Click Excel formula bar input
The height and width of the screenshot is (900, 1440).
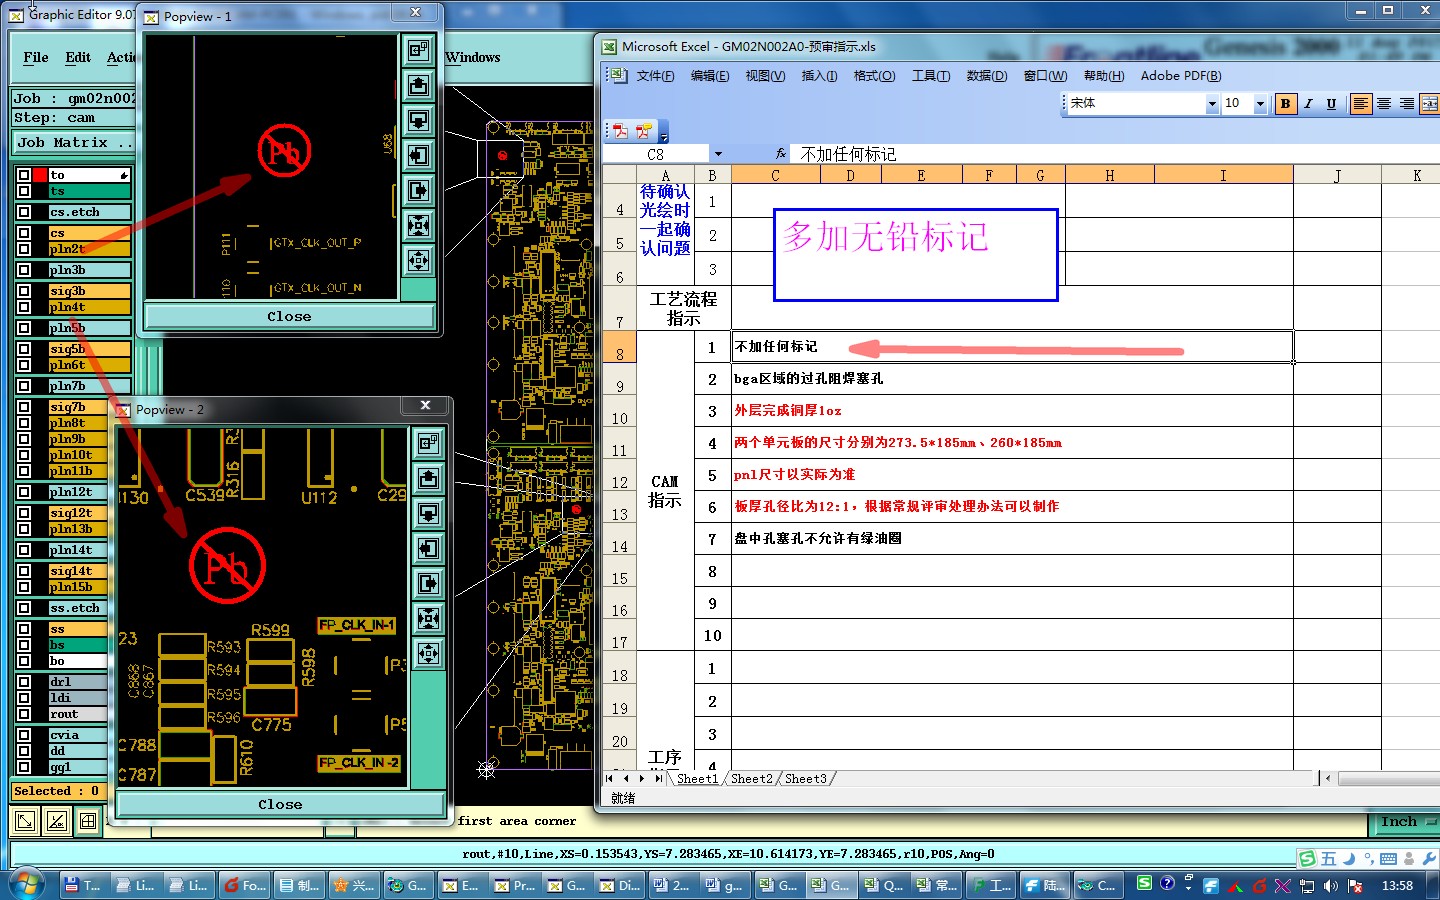(1115, 154)
